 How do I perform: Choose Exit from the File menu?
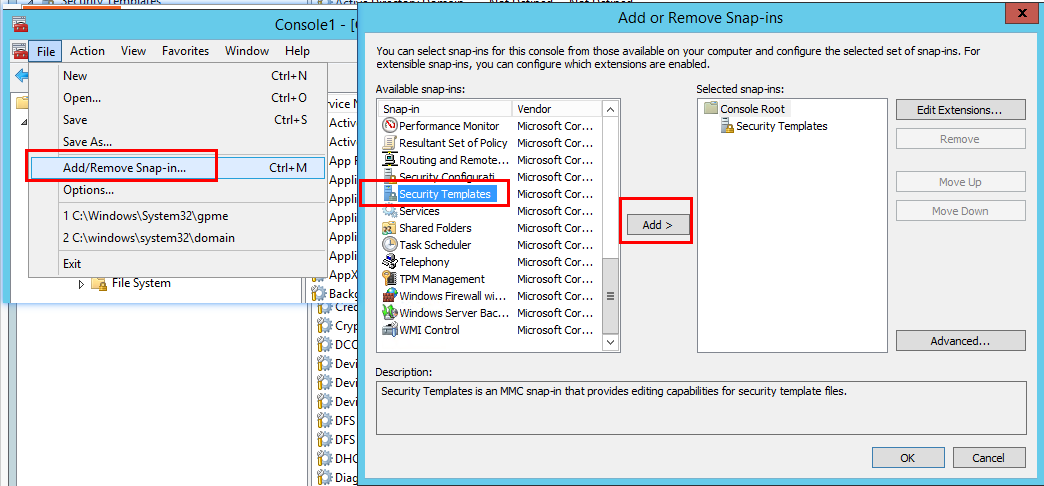(x=177, y=264)
